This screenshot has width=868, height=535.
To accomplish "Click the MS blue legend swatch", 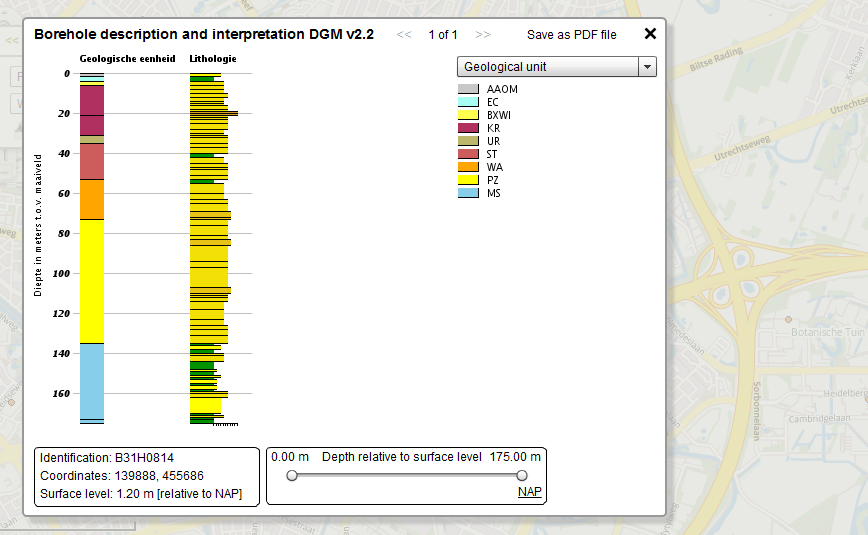I will coord(469,193).
